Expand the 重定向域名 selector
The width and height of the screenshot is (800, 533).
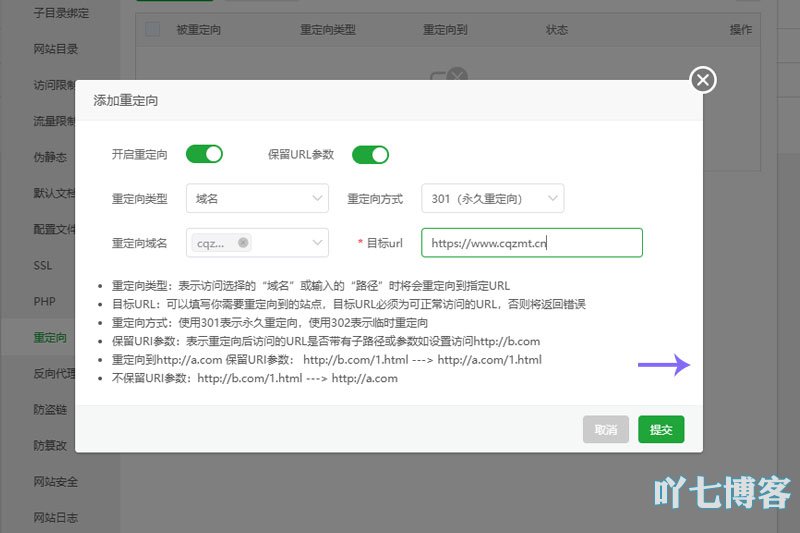[x=257, y=243]
